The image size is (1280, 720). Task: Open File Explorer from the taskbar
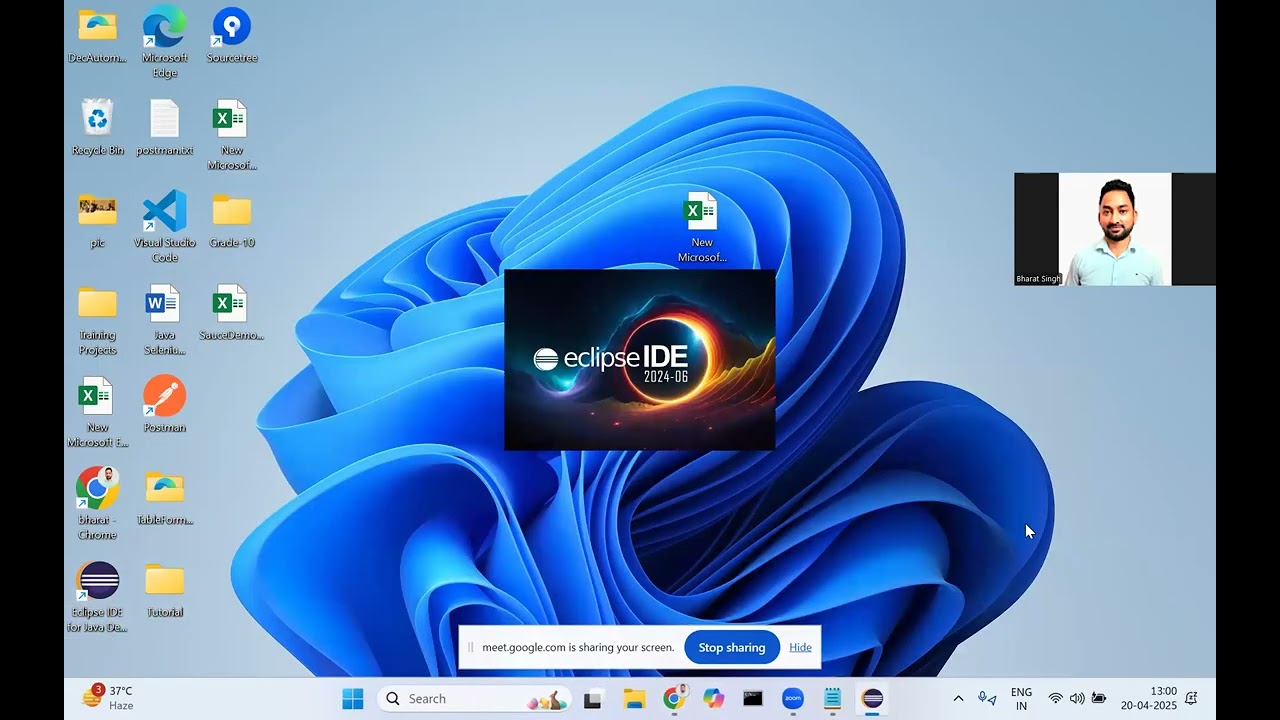(x=634, y=699)
